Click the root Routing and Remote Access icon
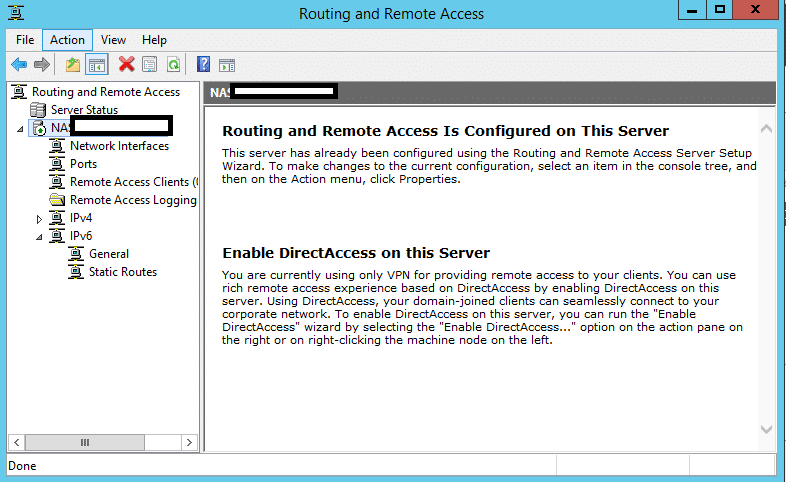 [19, 92]
